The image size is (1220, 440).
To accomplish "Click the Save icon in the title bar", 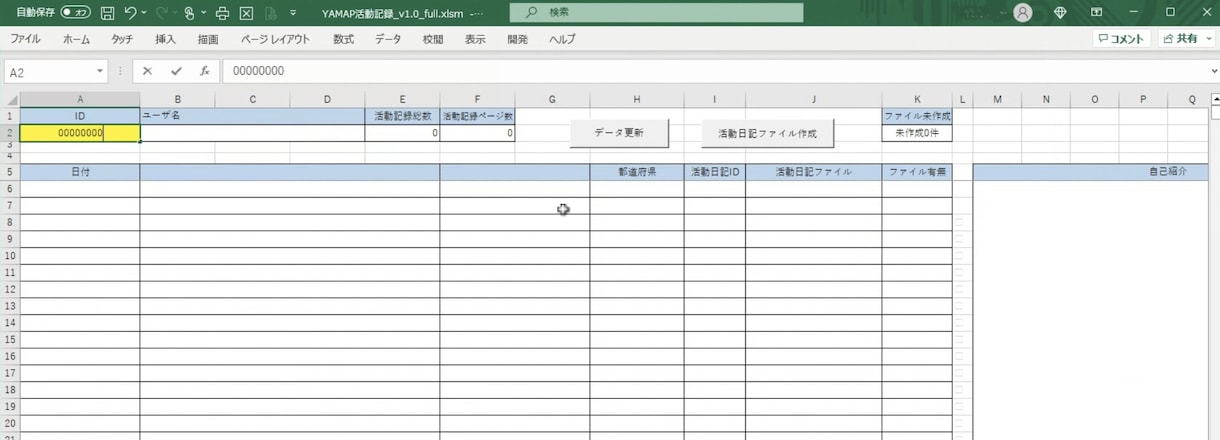I will point(107,13).
